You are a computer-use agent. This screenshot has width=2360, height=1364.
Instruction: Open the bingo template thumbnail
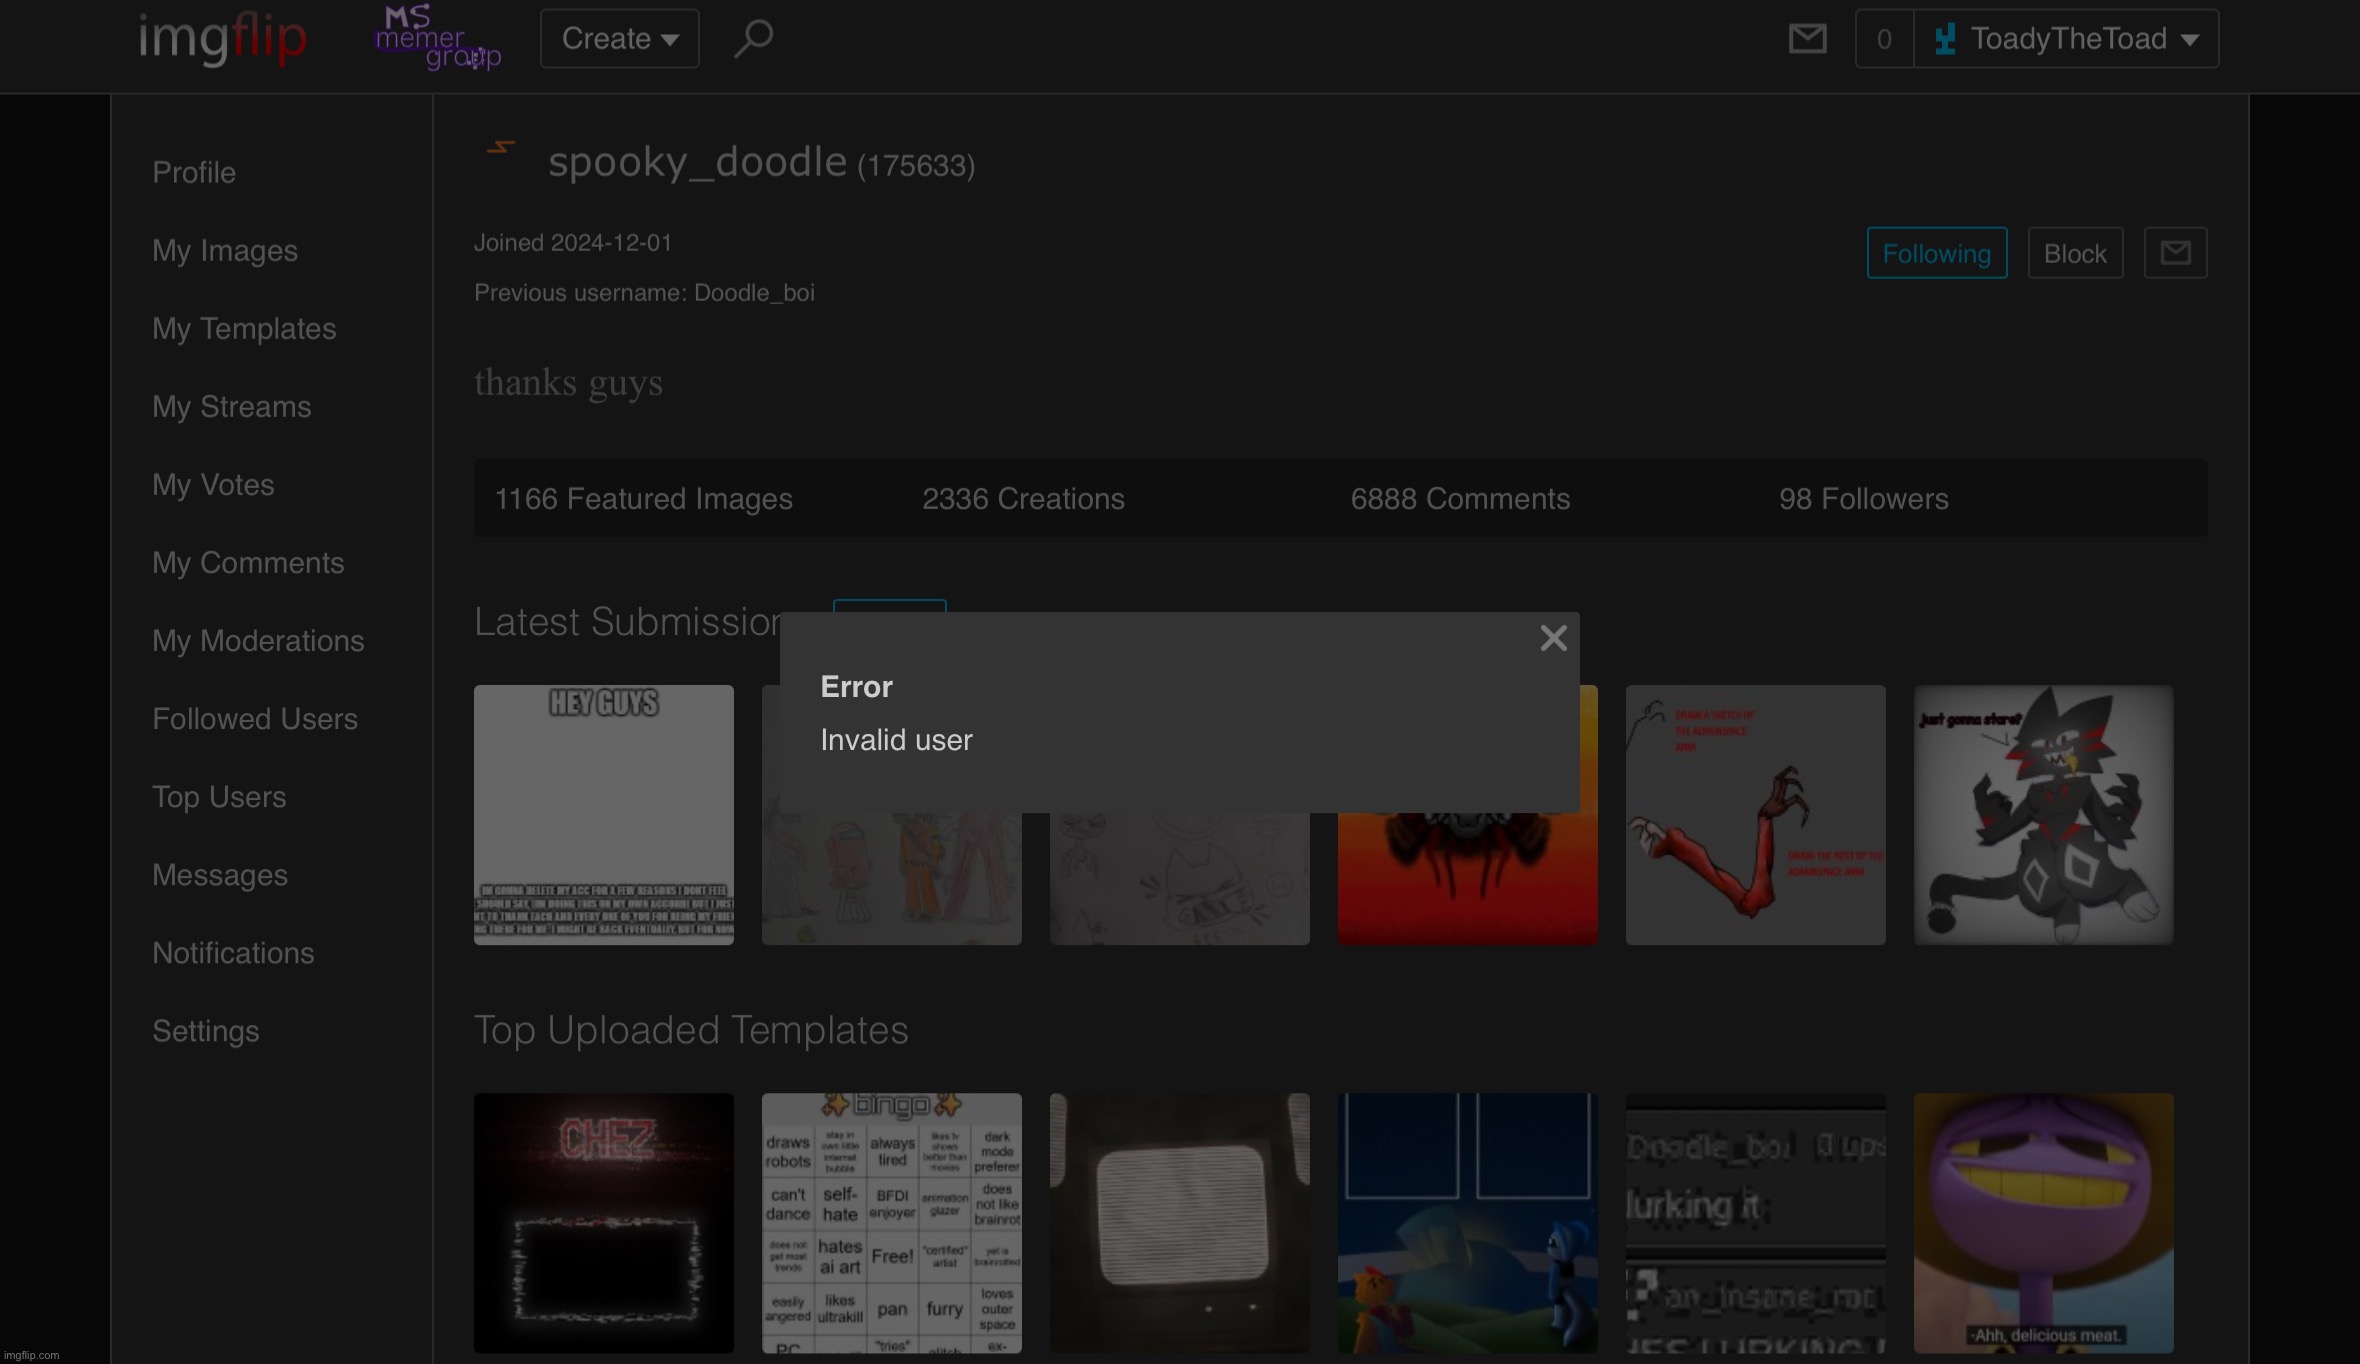(x=891, y=1222)
